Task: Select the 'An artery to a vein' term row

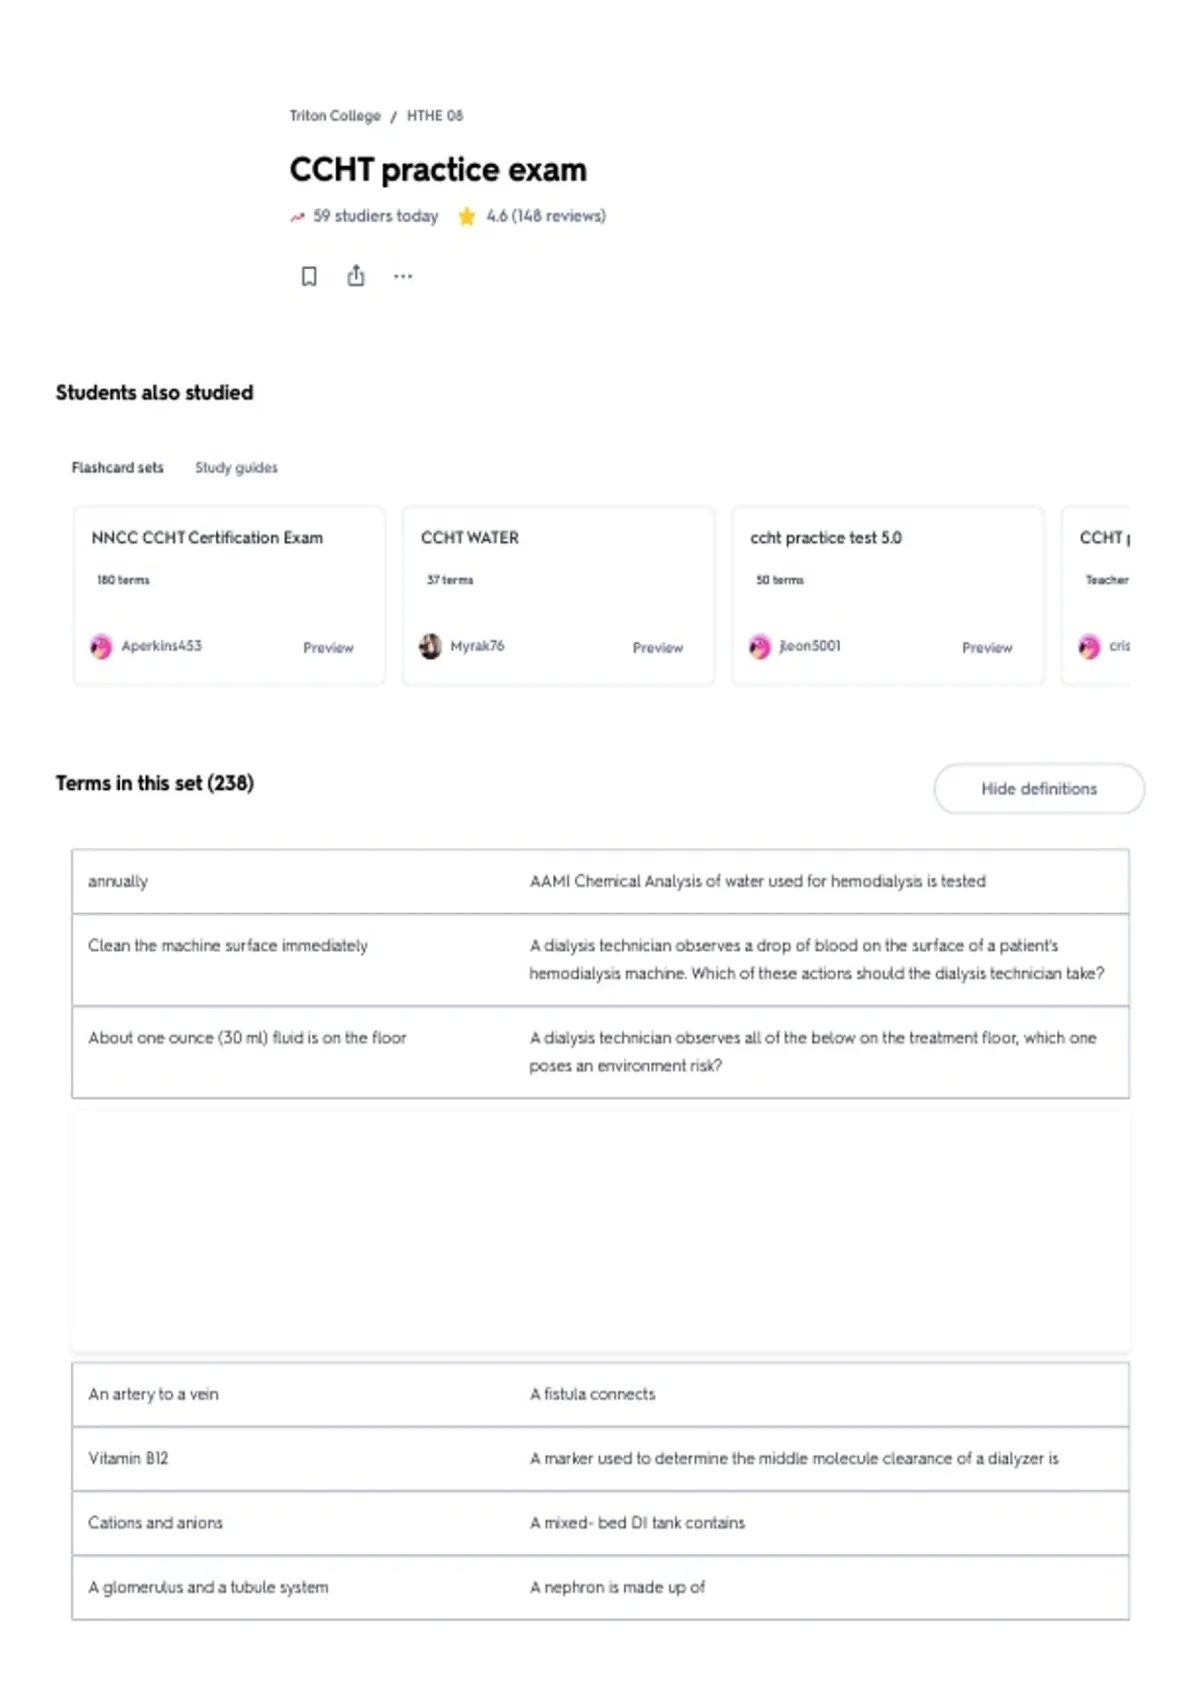Action: (600, 1395)
